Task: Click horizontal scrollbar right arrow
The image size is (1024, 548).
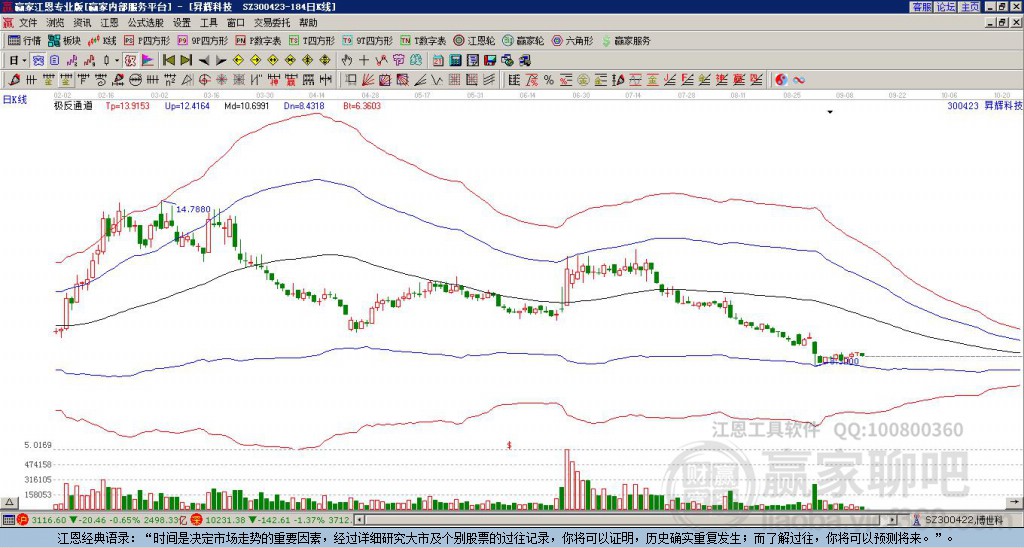Action: pos(893,520)
